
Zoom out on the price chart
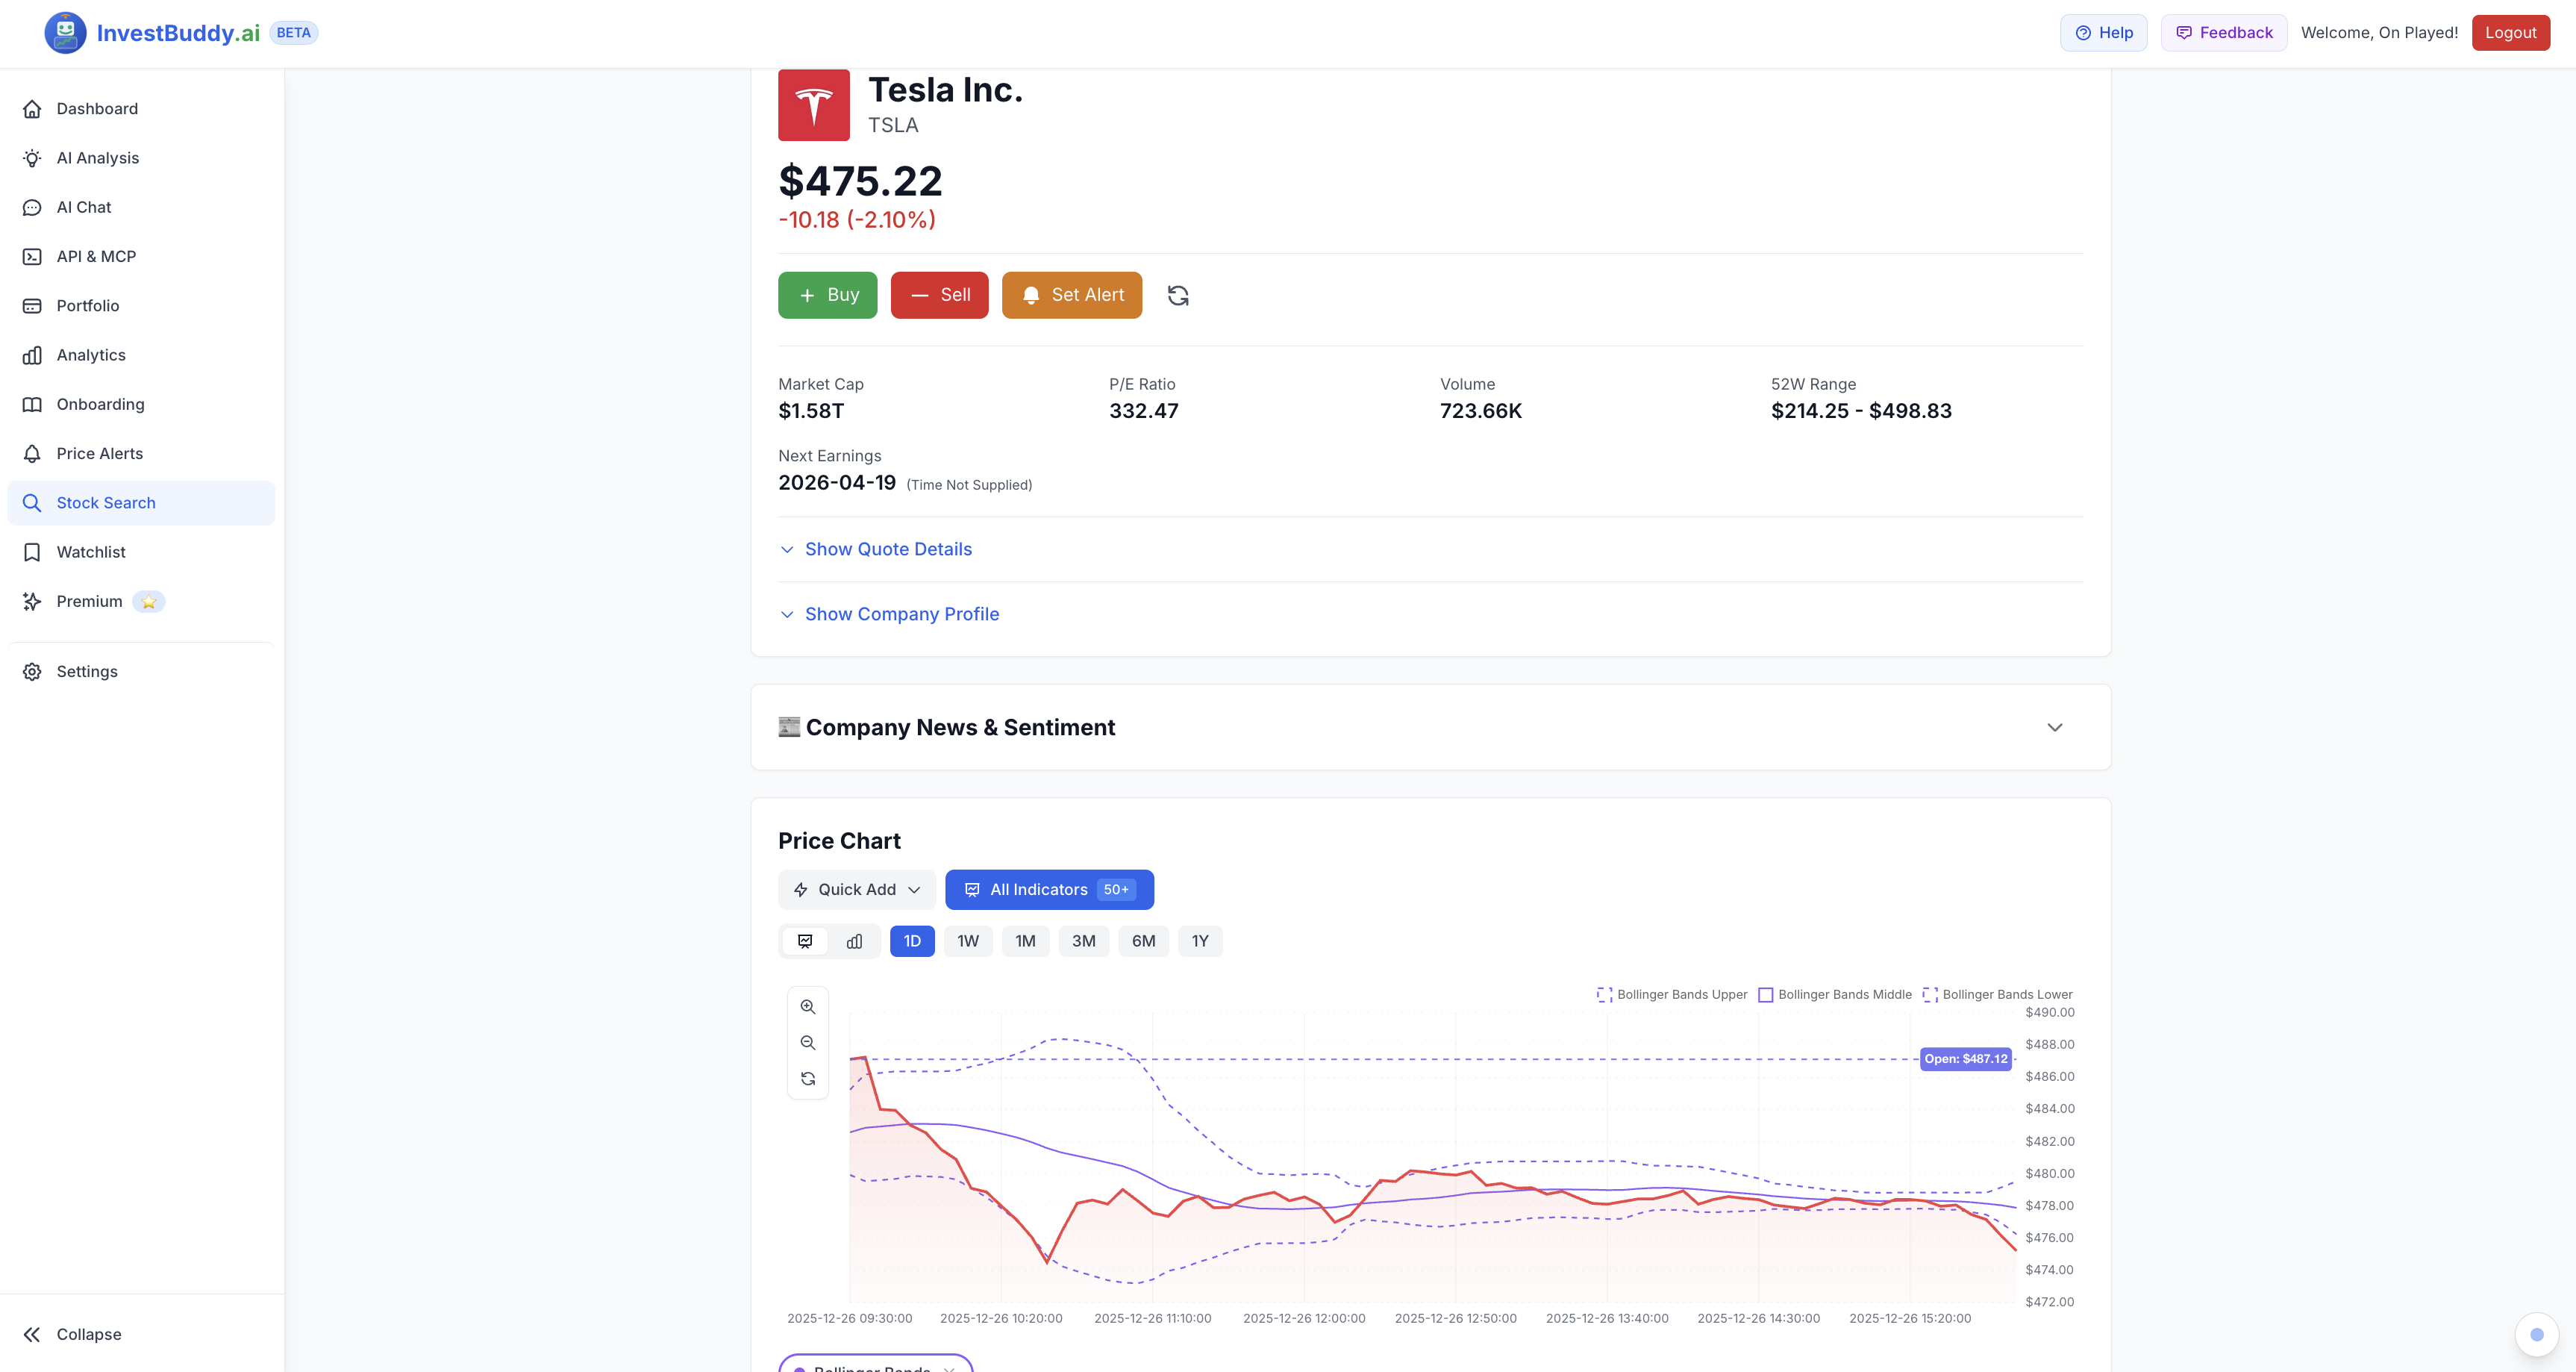807,1042
